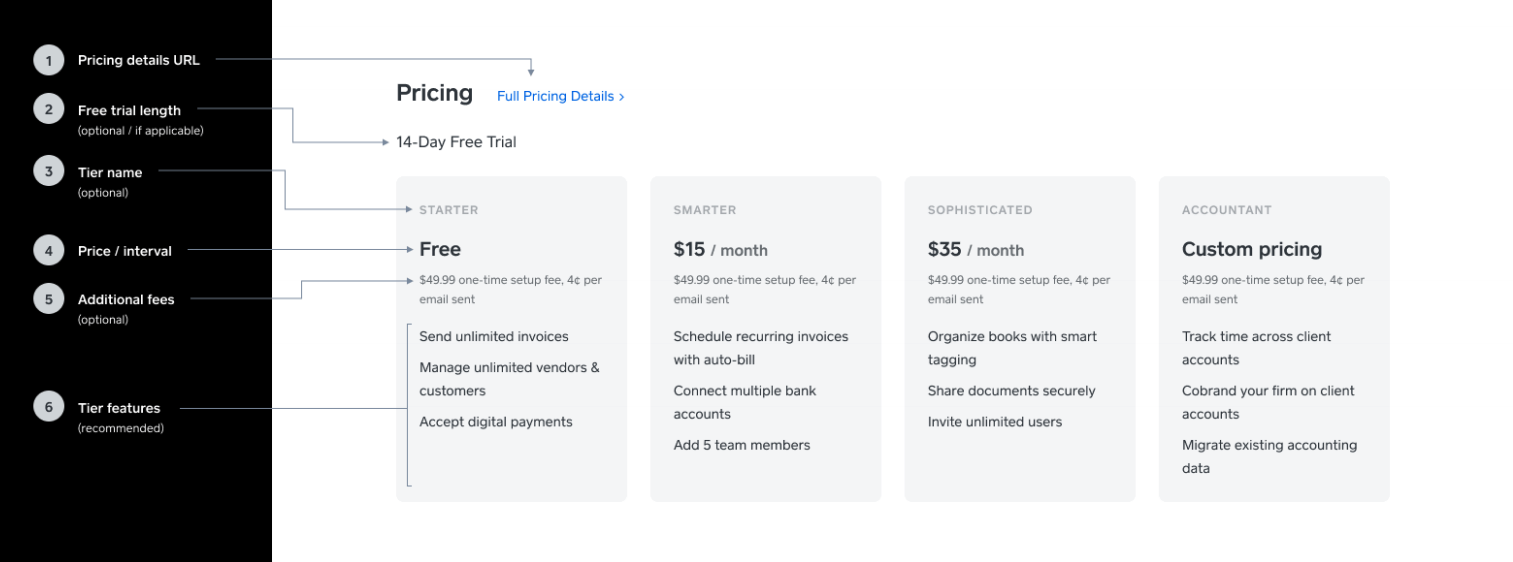Open the Full Pricing Details link
The height and width of the screenshot is (562, 1513).
(x=560, y=96)
